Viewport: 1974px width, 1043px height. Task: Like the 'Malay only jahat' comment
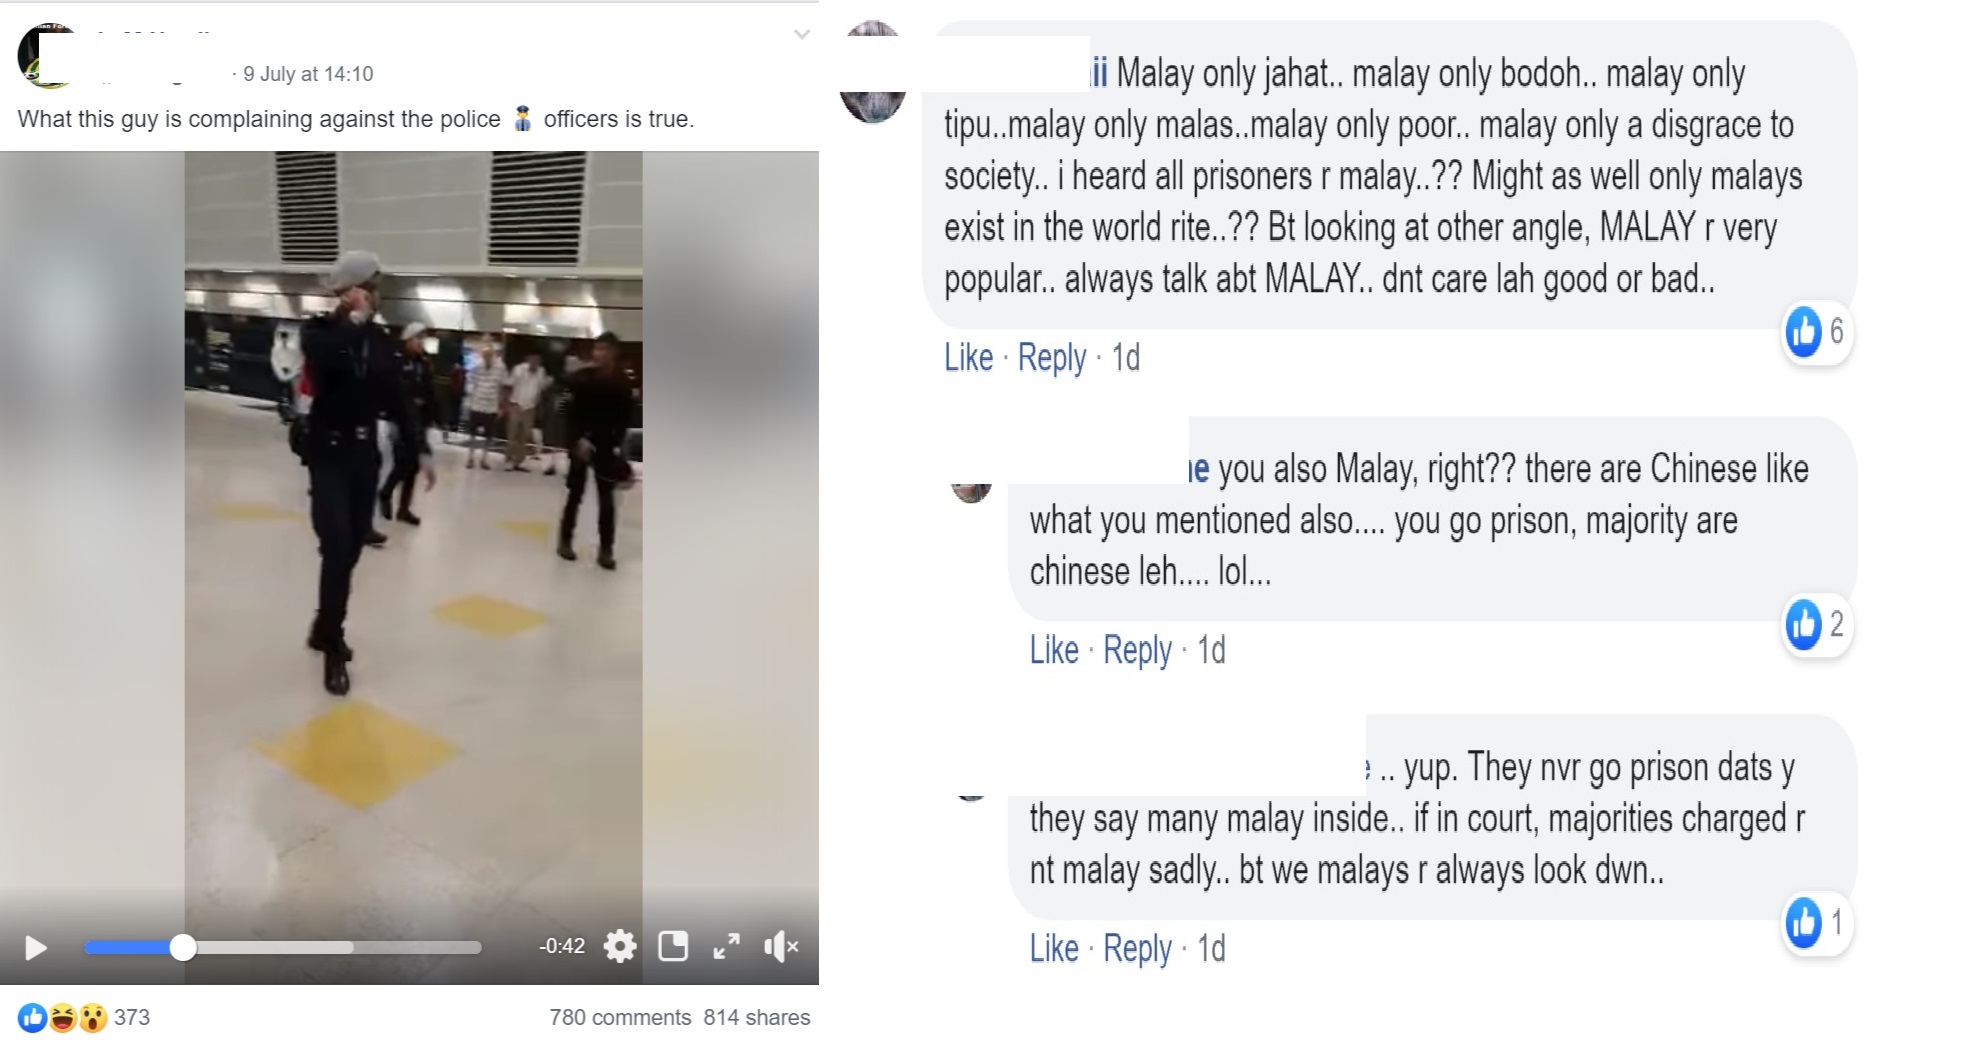coord(968,357)
